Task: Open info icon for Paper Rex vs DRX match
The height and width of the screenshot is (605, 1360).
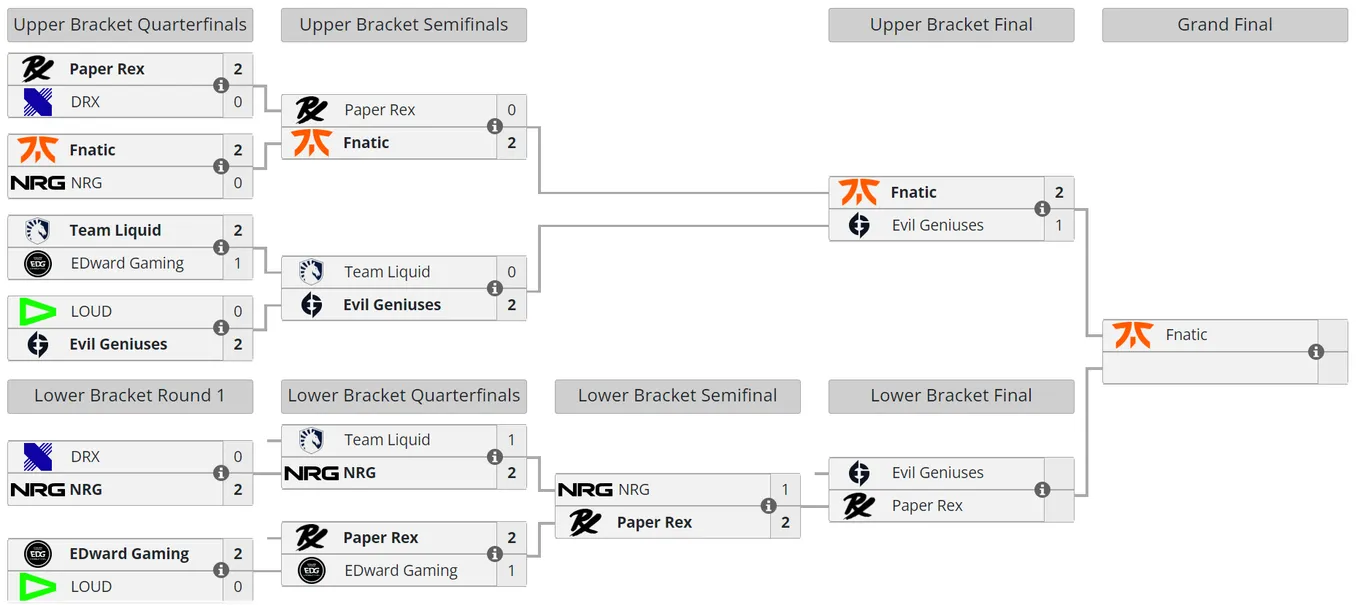Action: coord(221,85)
